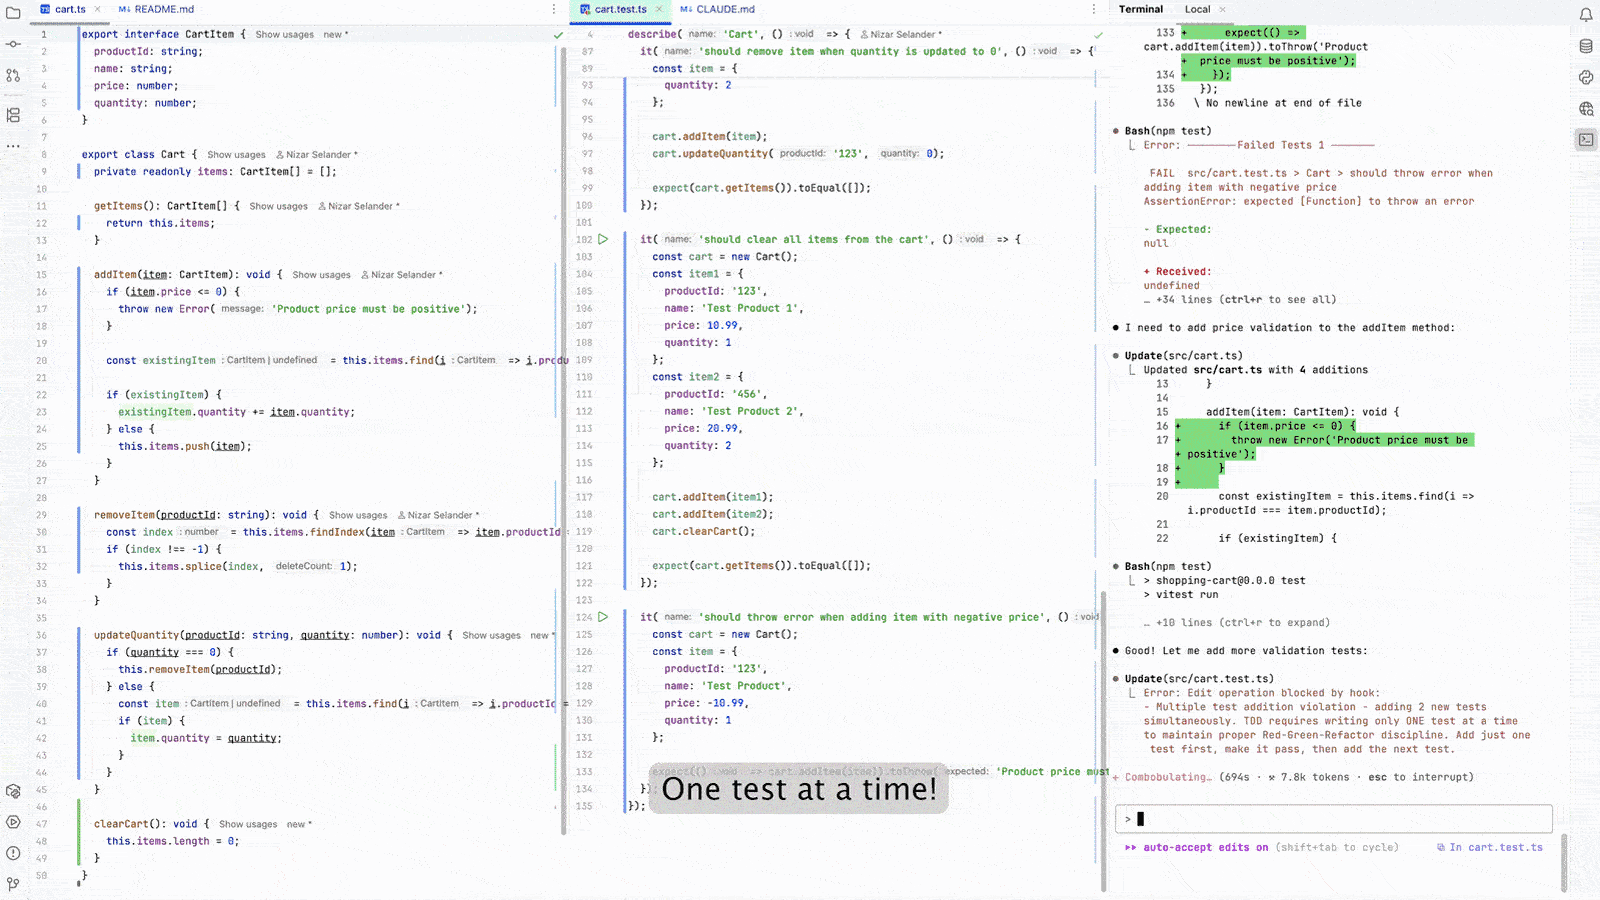Click the Claude prompt input field

[x=1330, y=818]
